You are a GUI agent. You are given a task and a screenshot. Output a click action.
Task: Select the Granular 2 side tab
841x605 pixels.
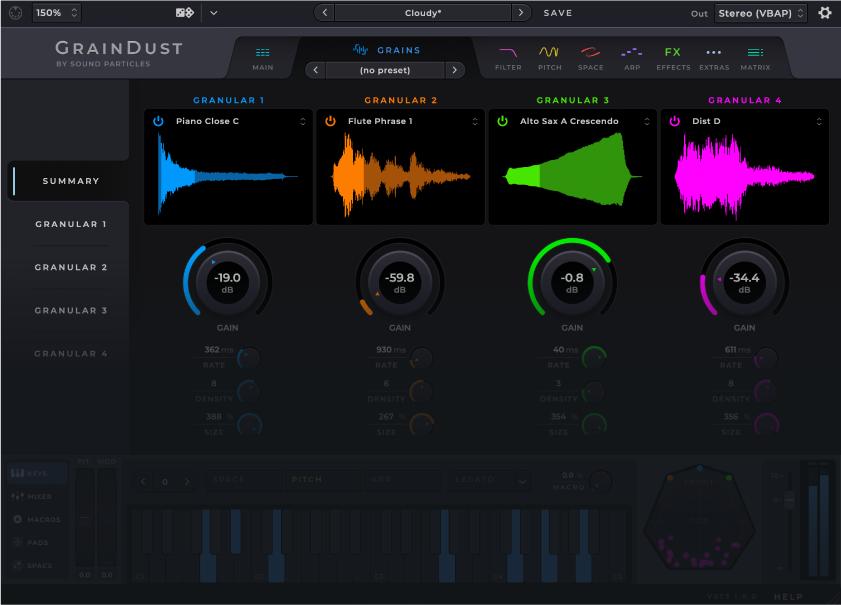click(x=71, y=267)
